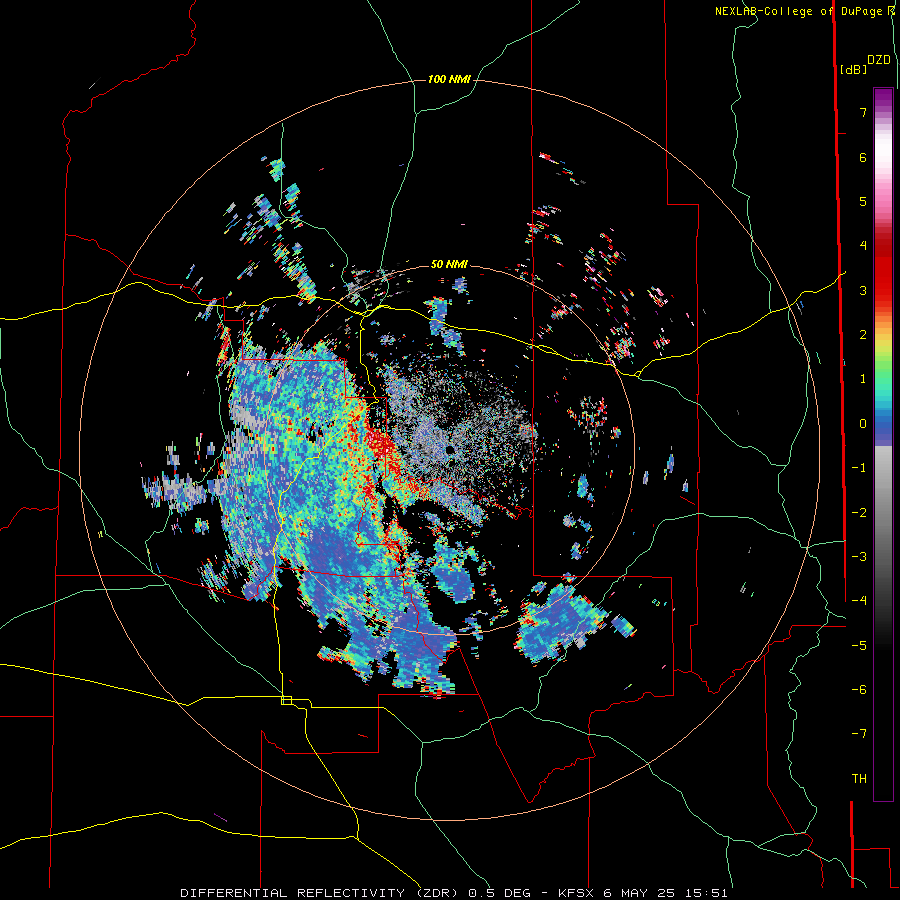Viewport: 900px width, 900px height.
Task: Click the 50 NMI range ring label
Action: (449, 264)
